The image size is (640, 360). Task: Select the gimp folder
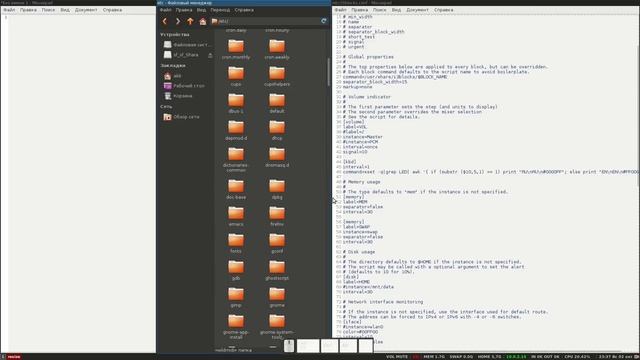(236, 297)
